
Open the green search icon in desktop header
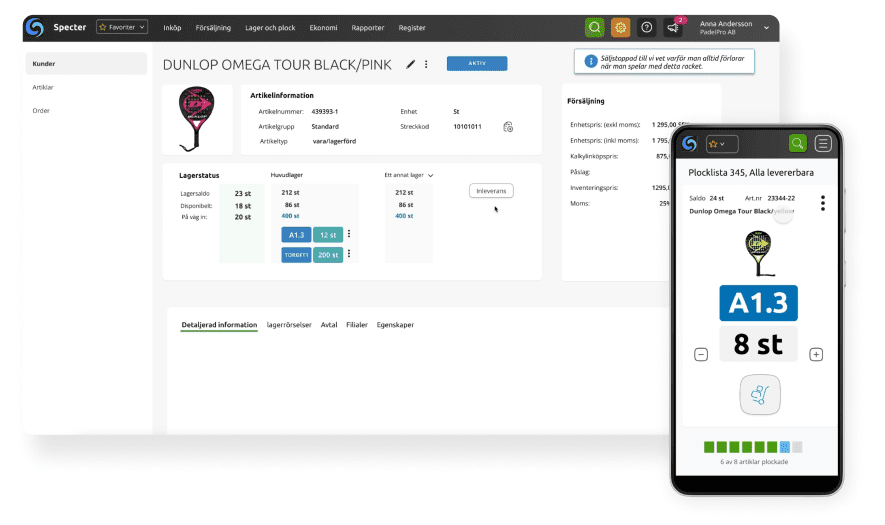coord(594,27)
